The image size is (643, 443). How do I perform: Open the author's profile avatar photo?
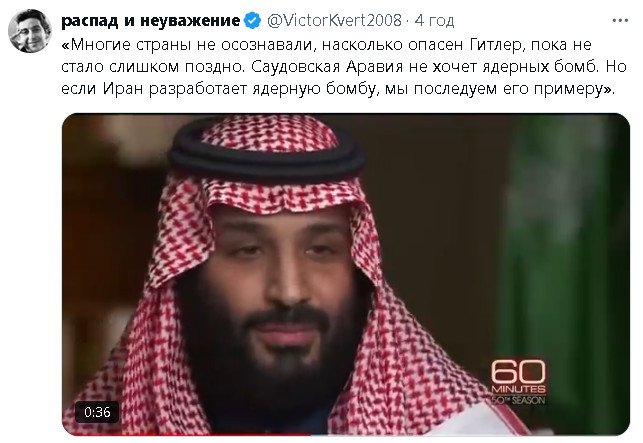coord(30,31)
